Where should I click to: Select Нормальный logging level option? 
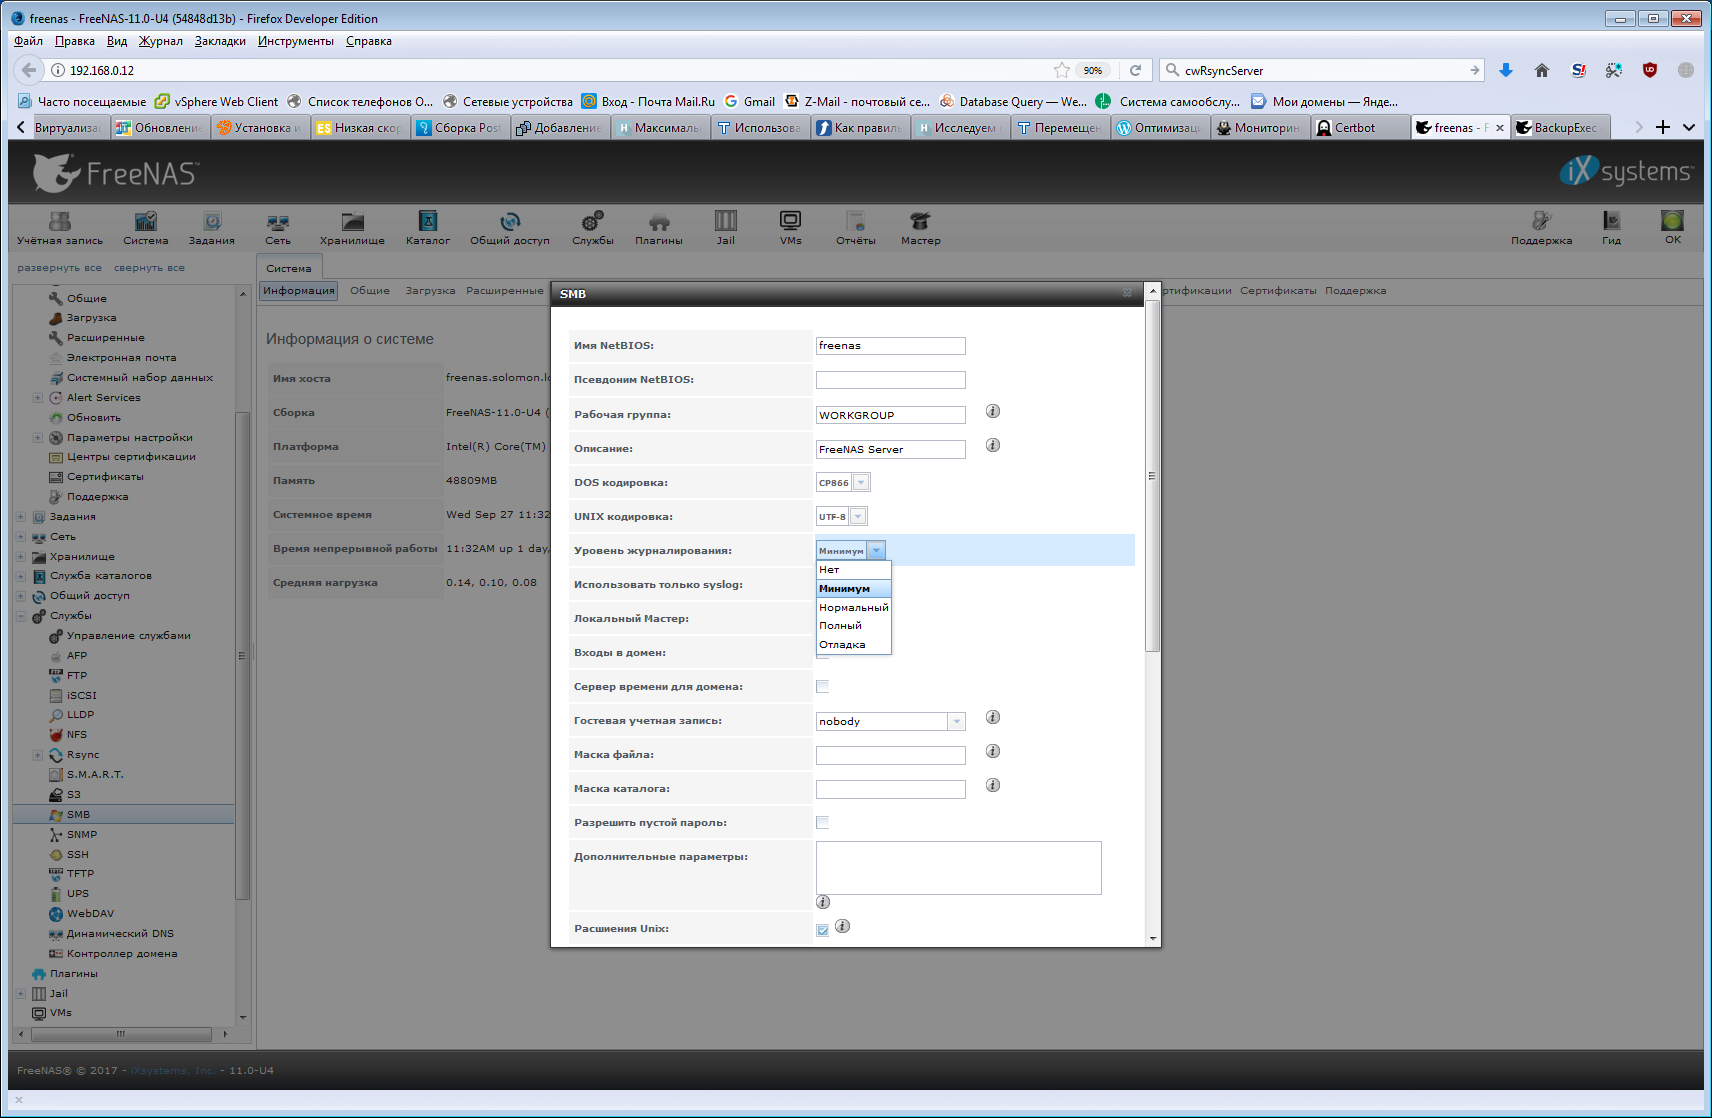pyautogui.click(x=853, y=607)
